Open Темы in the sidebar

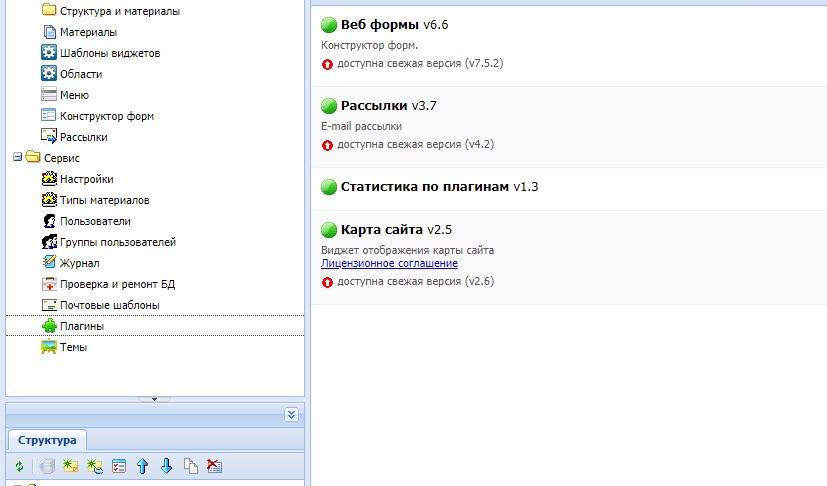pos(73,347)
